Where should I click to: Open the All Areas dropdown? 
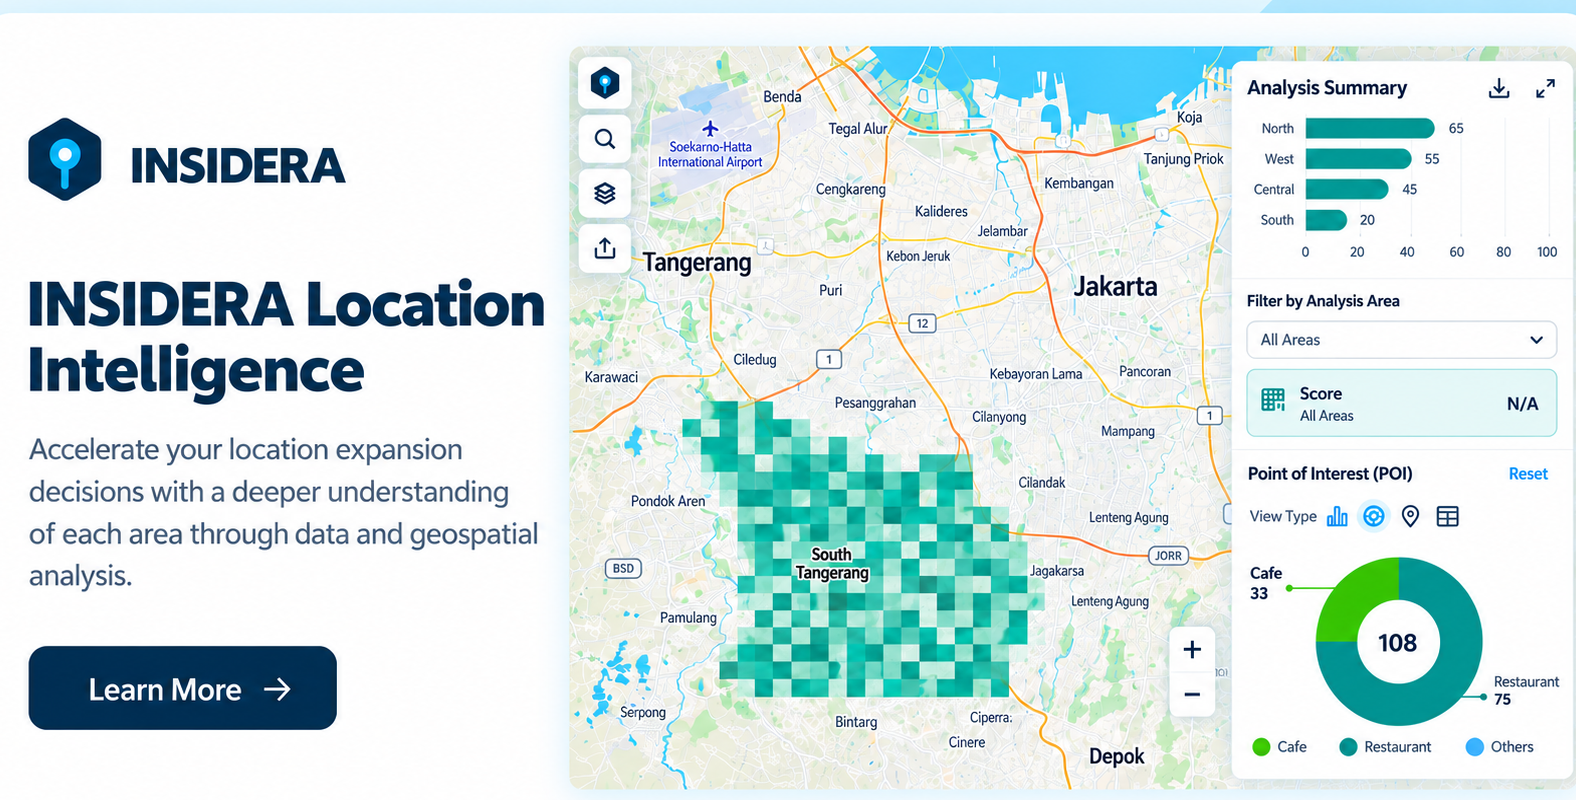1401,340
